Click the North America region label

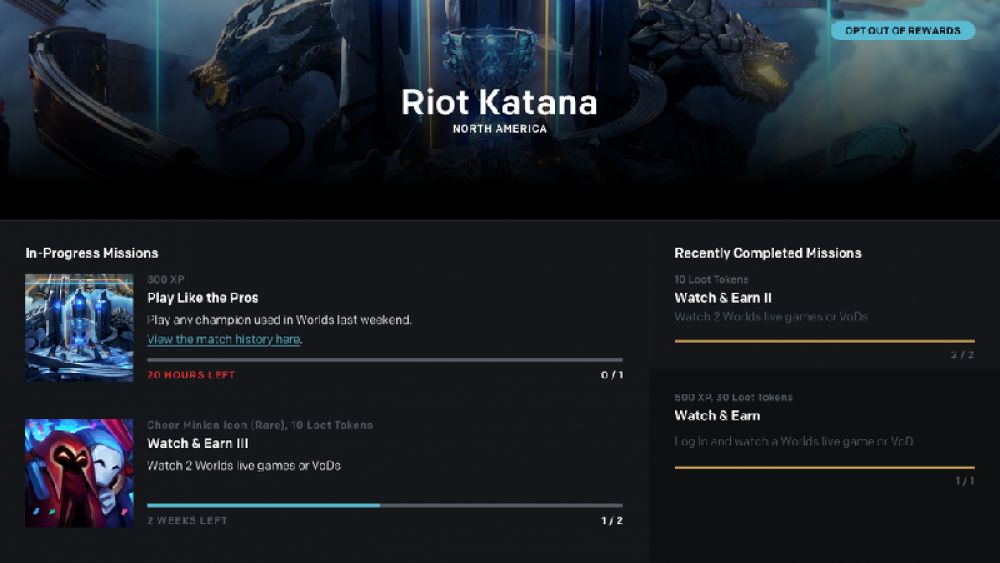point(499,129)
